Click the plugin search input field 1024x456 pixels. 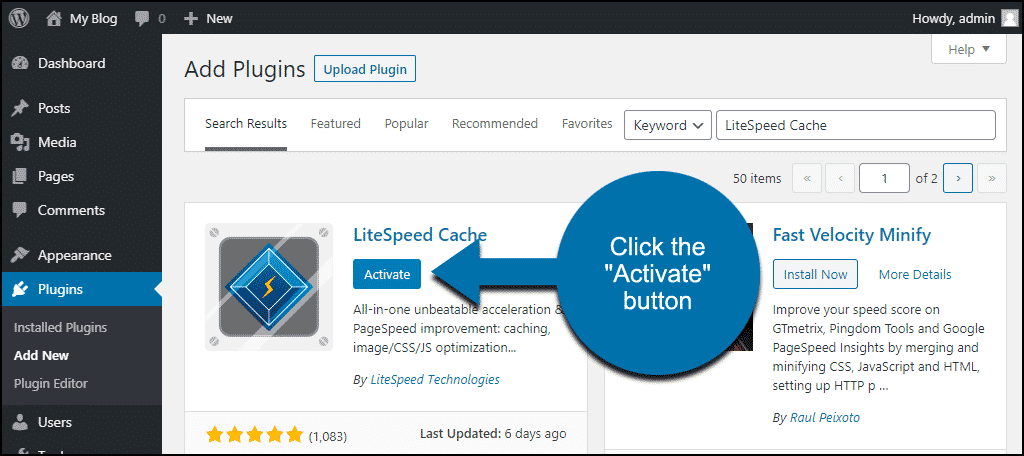pos(855,125)
